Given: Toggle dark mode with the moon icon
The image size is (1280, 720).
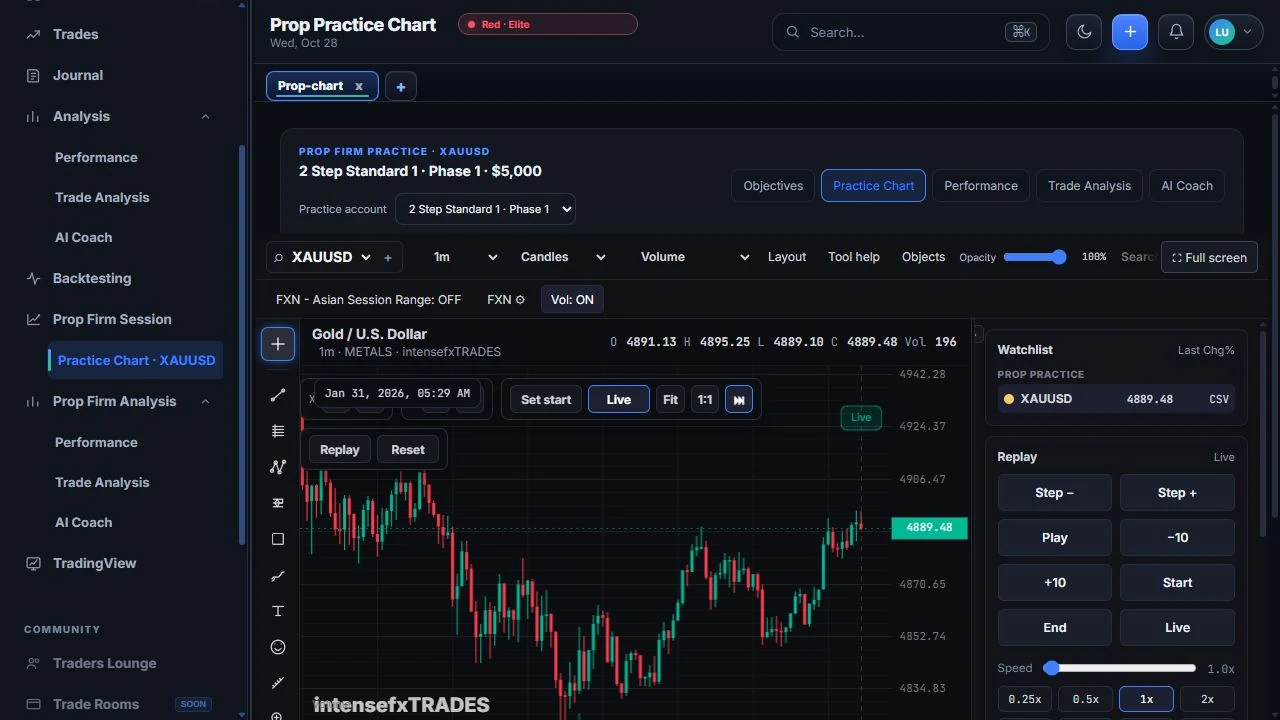Looking at the screenshot, I should click(x=1084, y=32).
